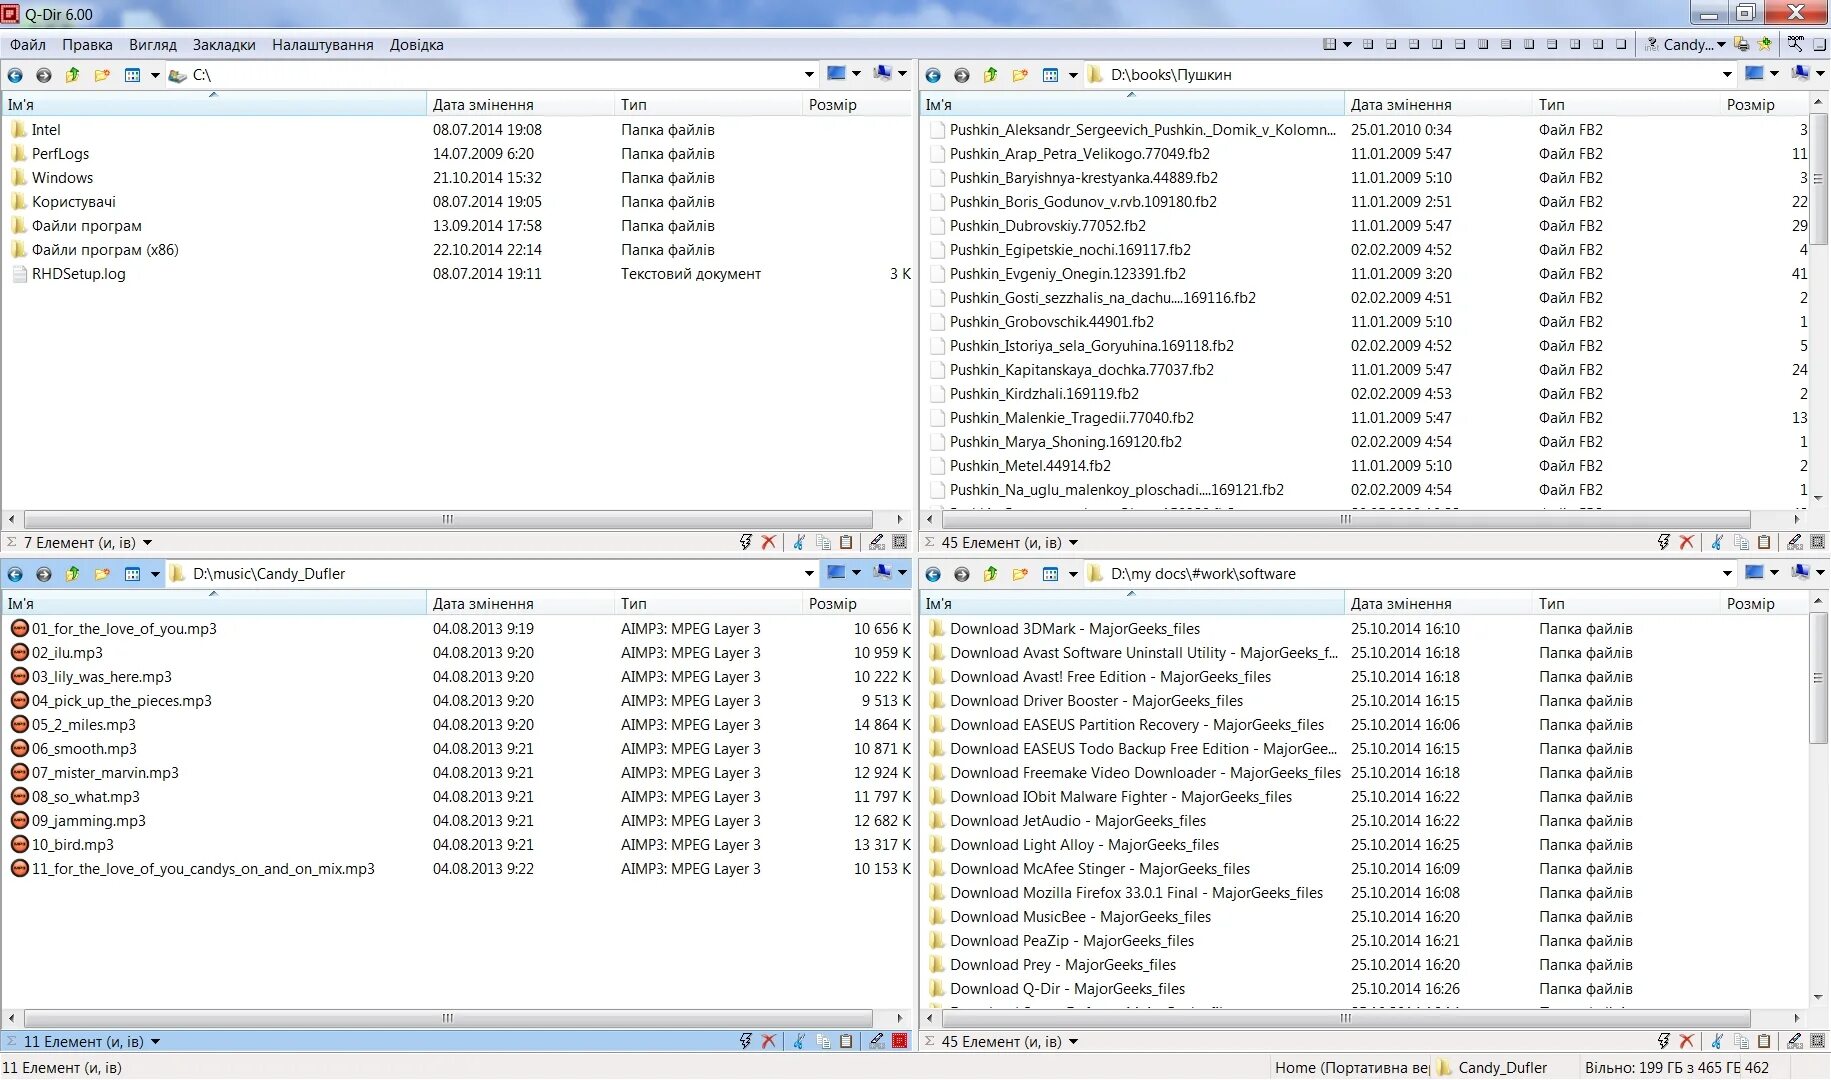Go up one folder level in C:\ pane
The image size is (1831, 1080).
[x=72, y=75]
